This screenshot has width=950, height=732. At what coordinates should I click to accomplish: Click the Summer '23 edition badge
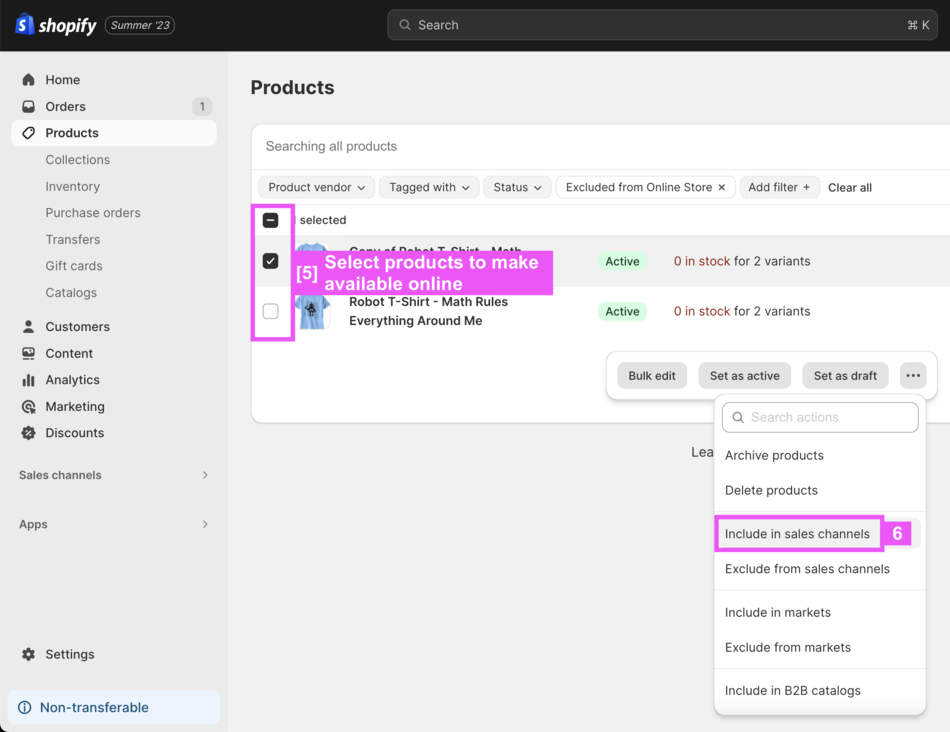pyautogui.click(x=140, y=25)
